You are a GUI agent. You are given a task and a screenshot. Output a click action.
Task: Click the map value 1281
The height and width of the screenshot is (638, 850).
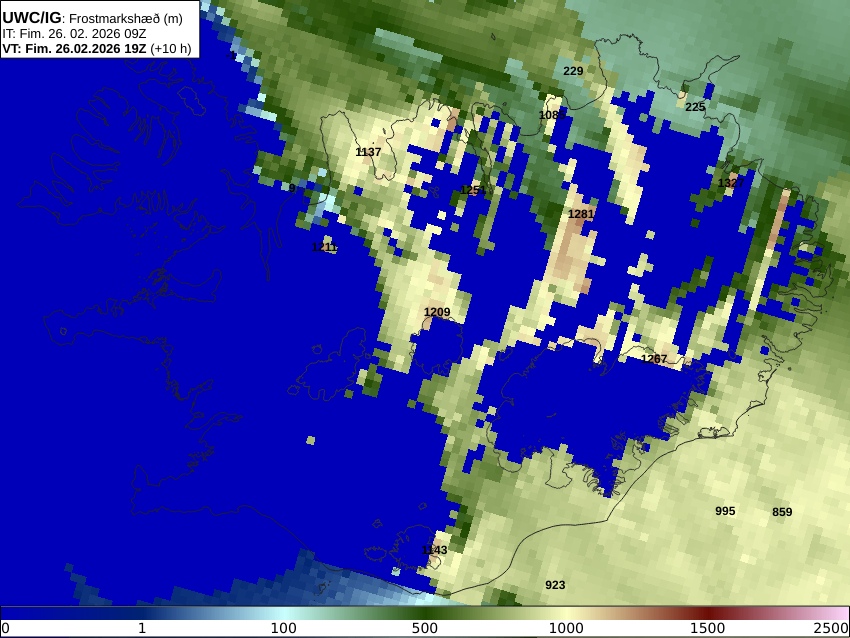(x=581, y=214)
